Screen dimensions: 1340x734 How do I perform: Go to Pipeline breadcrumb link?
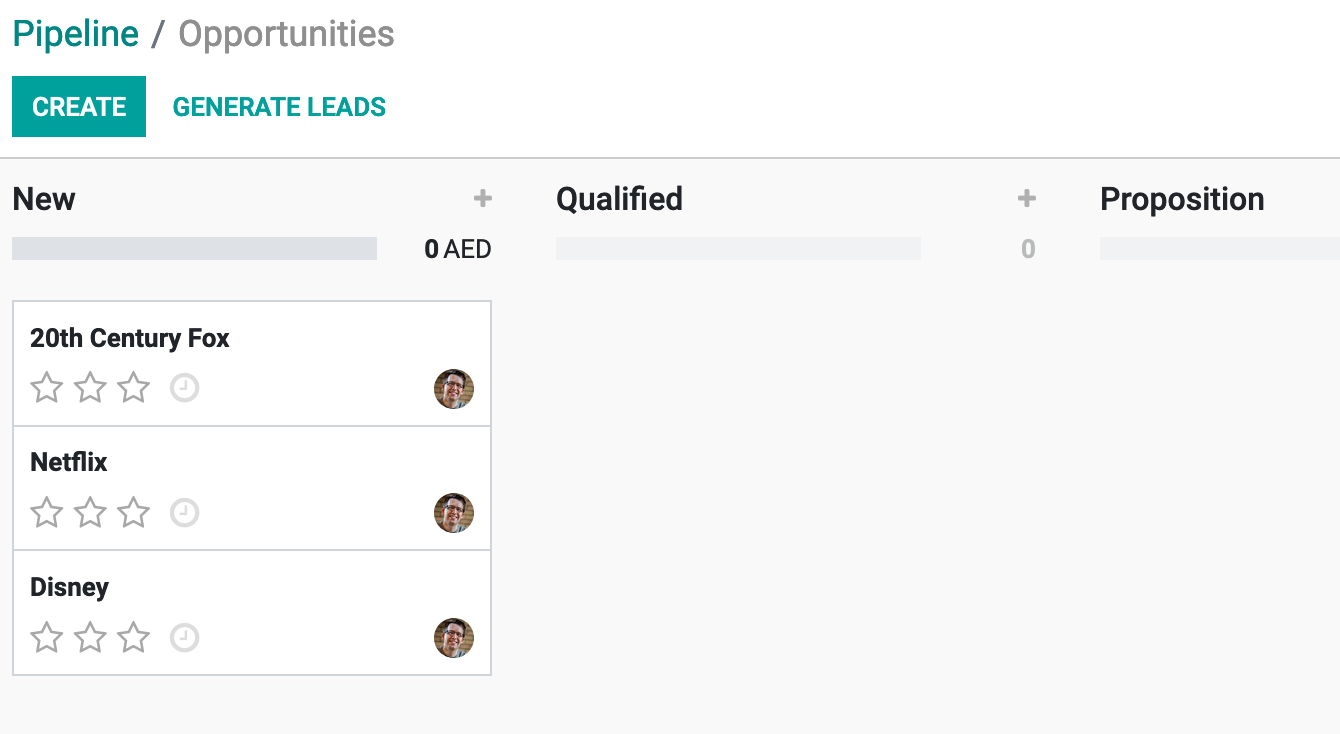[x=75, y=34]
